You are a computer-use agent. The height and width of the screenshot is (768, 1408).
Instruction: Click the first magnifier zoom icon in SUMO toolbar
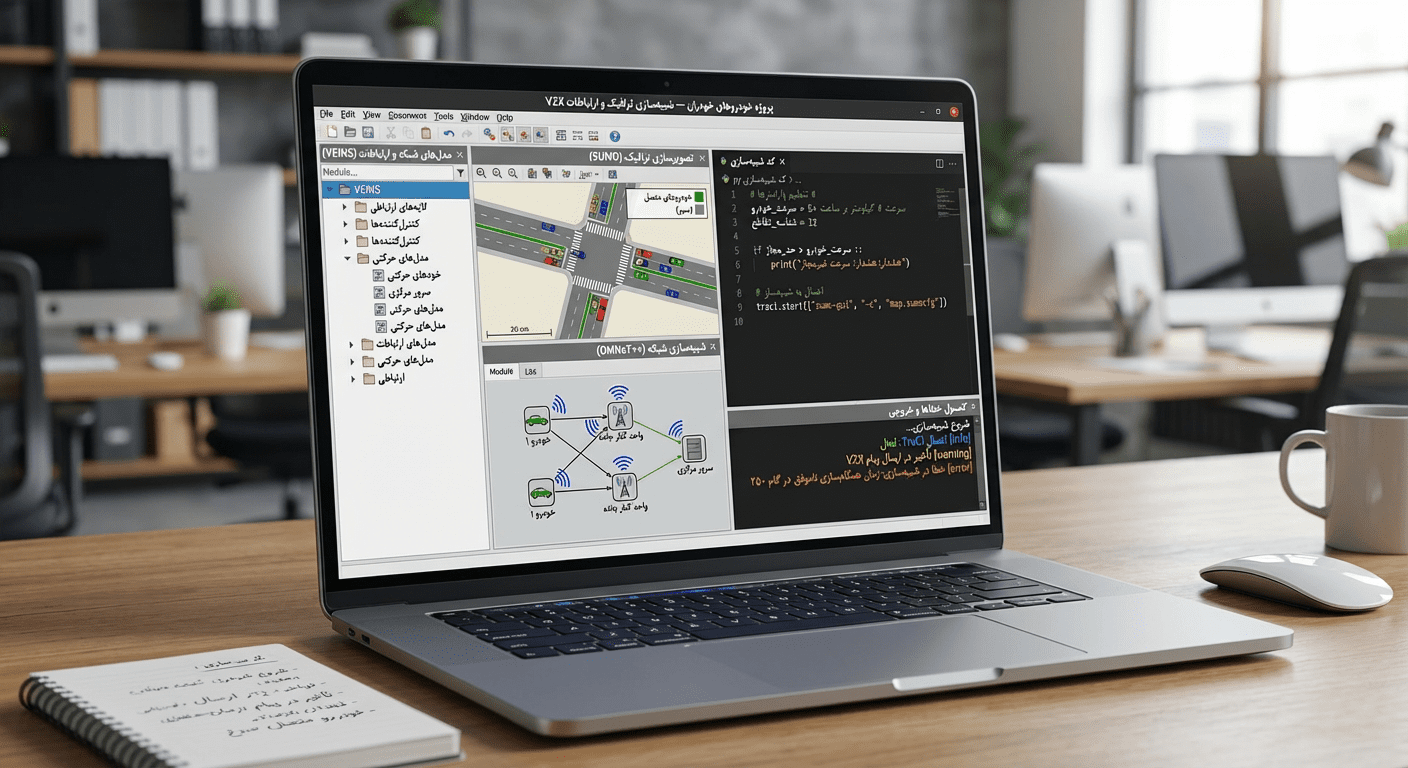pos(481,173)
